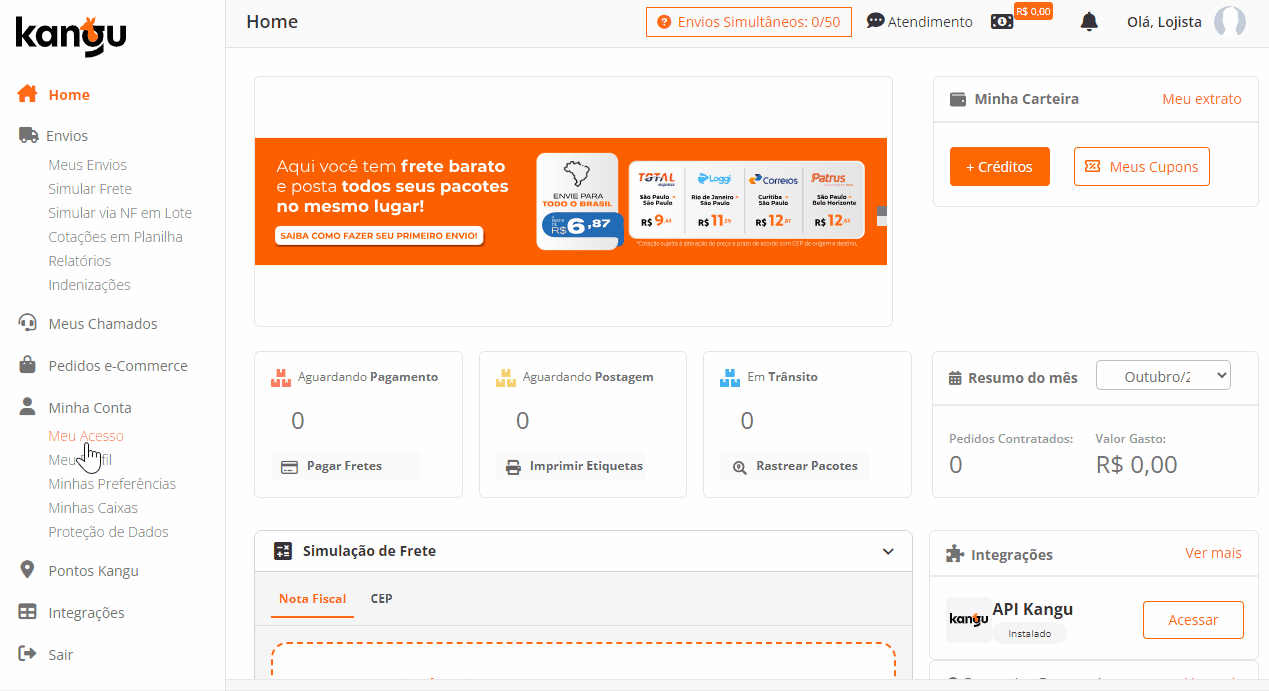Viewport: 1269px width, 691px height.
Task: Click the Sair menu label
Action: pyautogui.click(x=61, y=655)
